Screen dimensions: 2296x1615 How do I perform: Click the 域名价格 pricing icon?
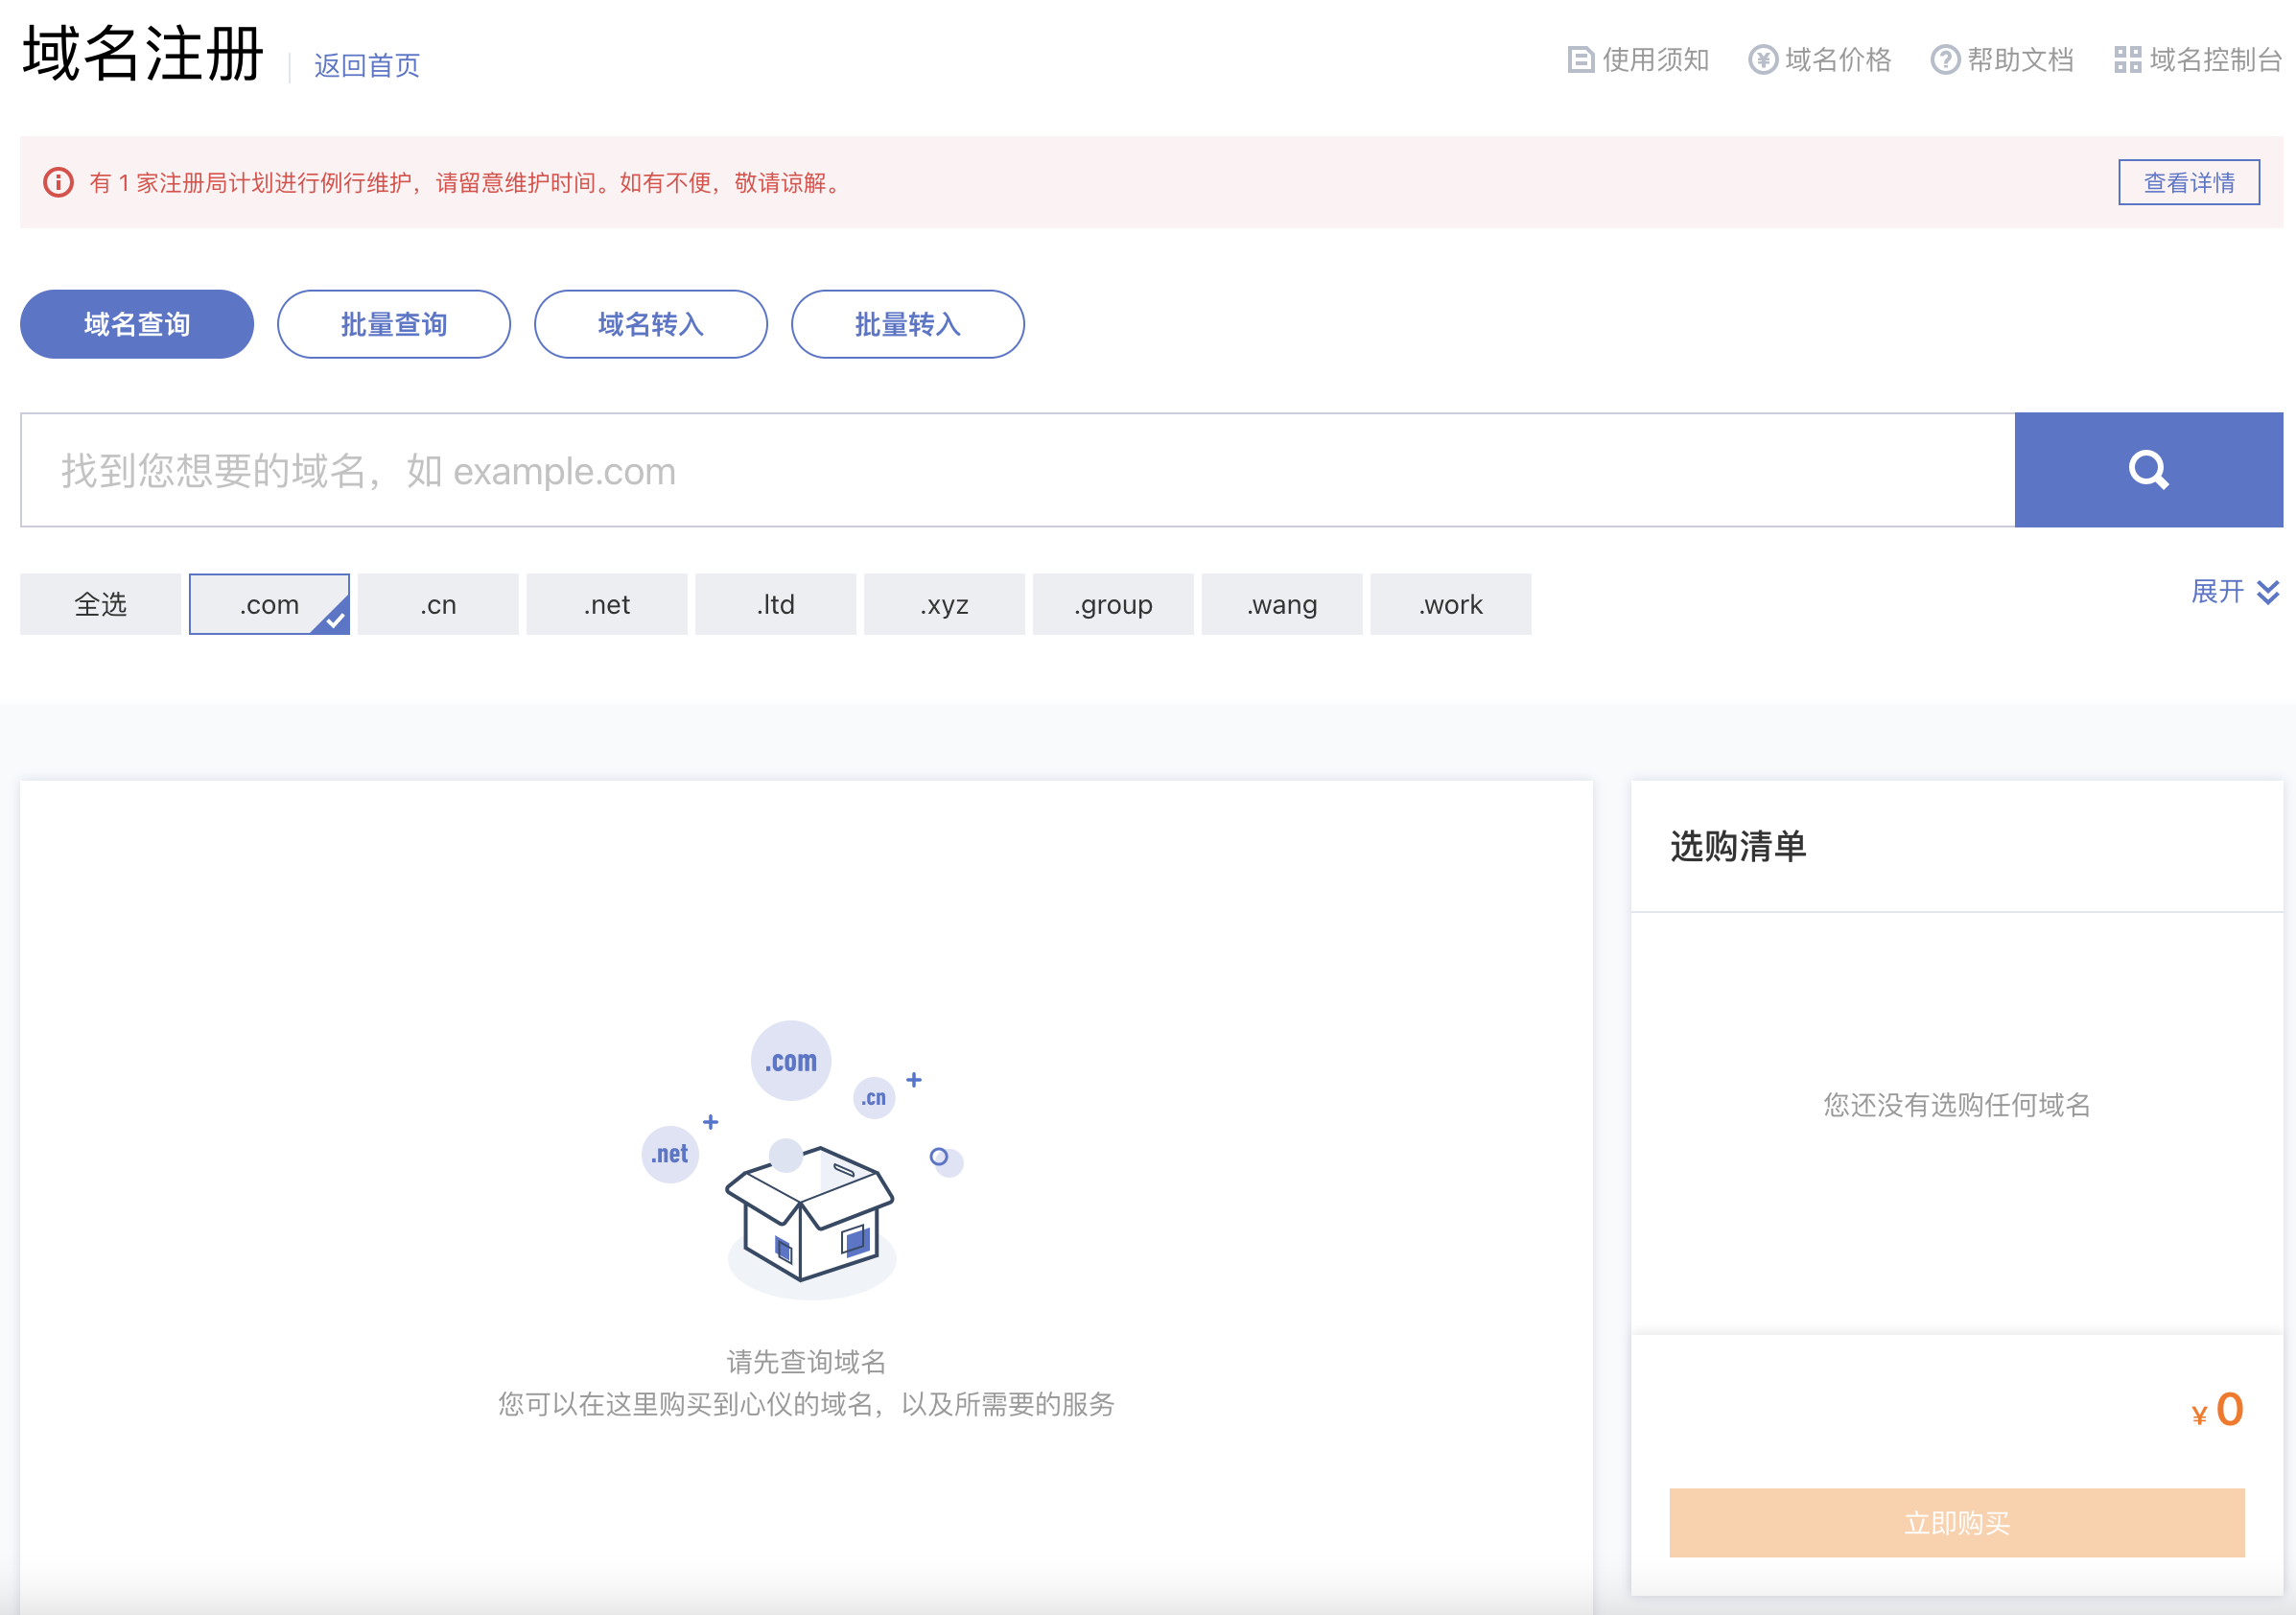point(1763,60)
